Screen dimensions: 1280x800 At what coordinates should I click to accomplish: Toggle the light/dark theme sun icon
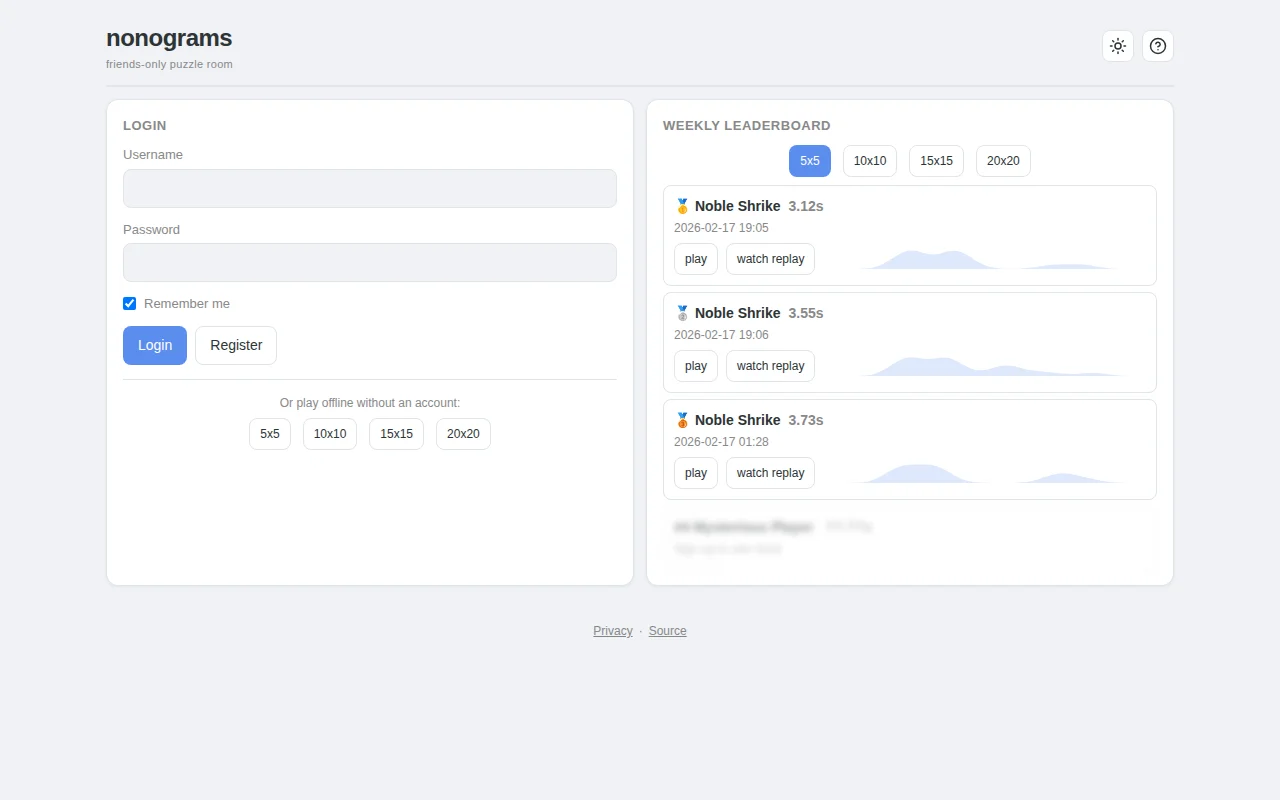click(1118, 46)
